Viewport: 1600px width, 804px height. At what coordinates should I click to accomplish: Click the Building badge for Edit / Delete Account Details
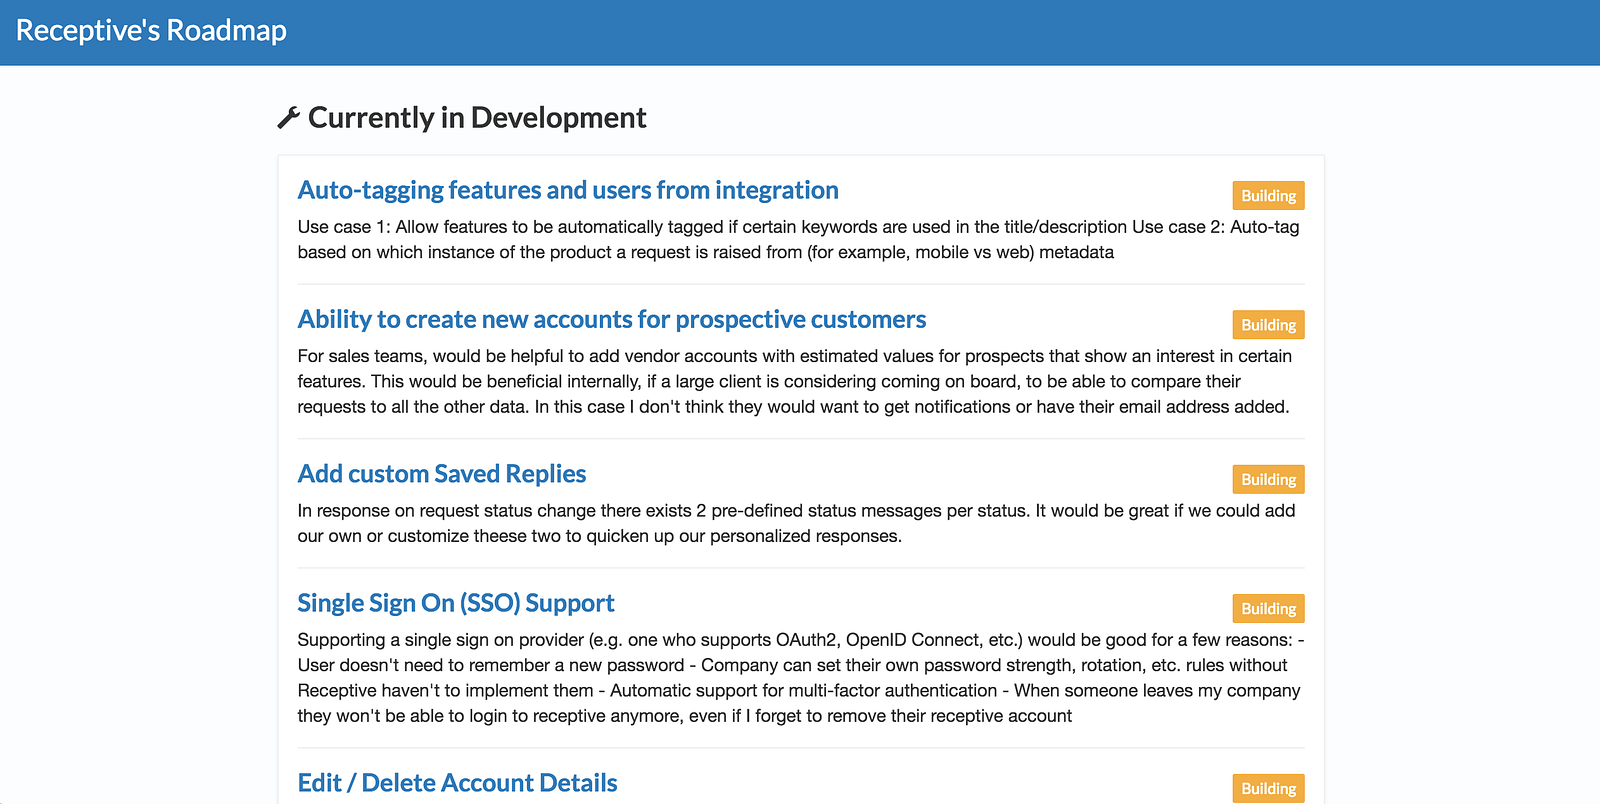pyautogui.click(x=1268, y=789)
